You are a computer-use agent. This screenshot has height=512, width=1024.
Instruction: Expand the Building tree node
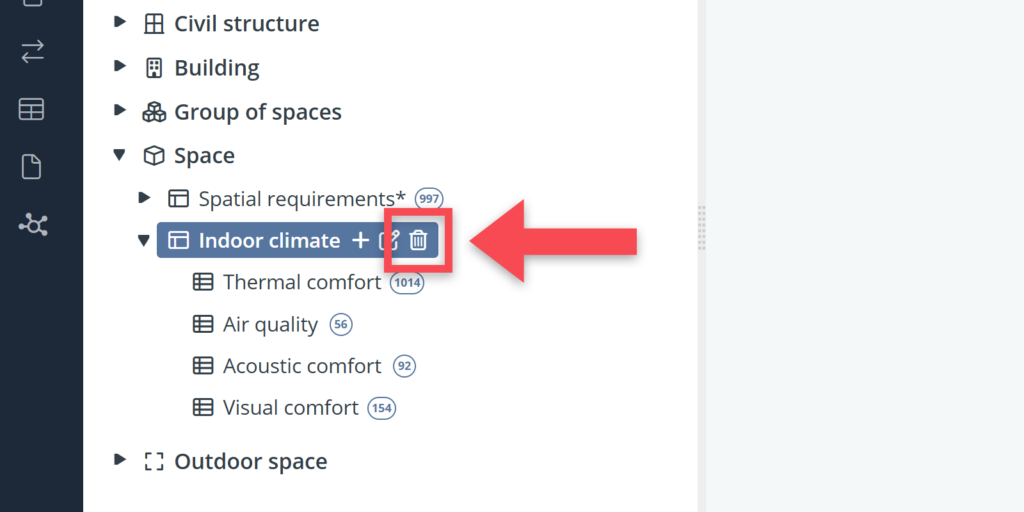(120, 67)
